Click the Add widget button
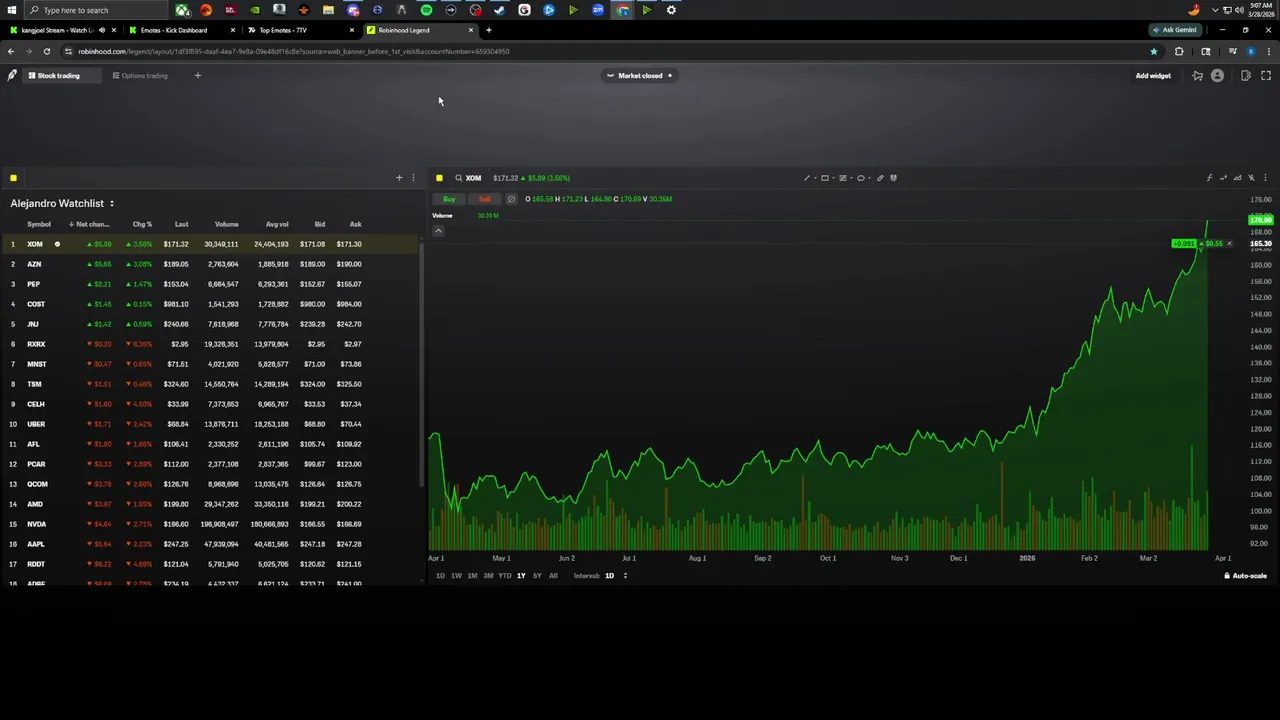Viewport: 1280px width, 720px height. click(x=1153, y=75)
